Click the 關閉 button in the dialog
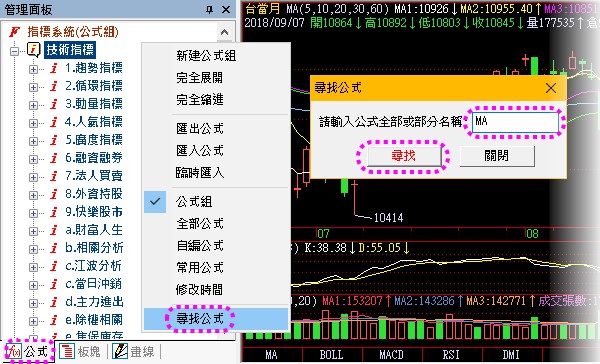This screenshot has width=600, height=364. tap(497, 156)
